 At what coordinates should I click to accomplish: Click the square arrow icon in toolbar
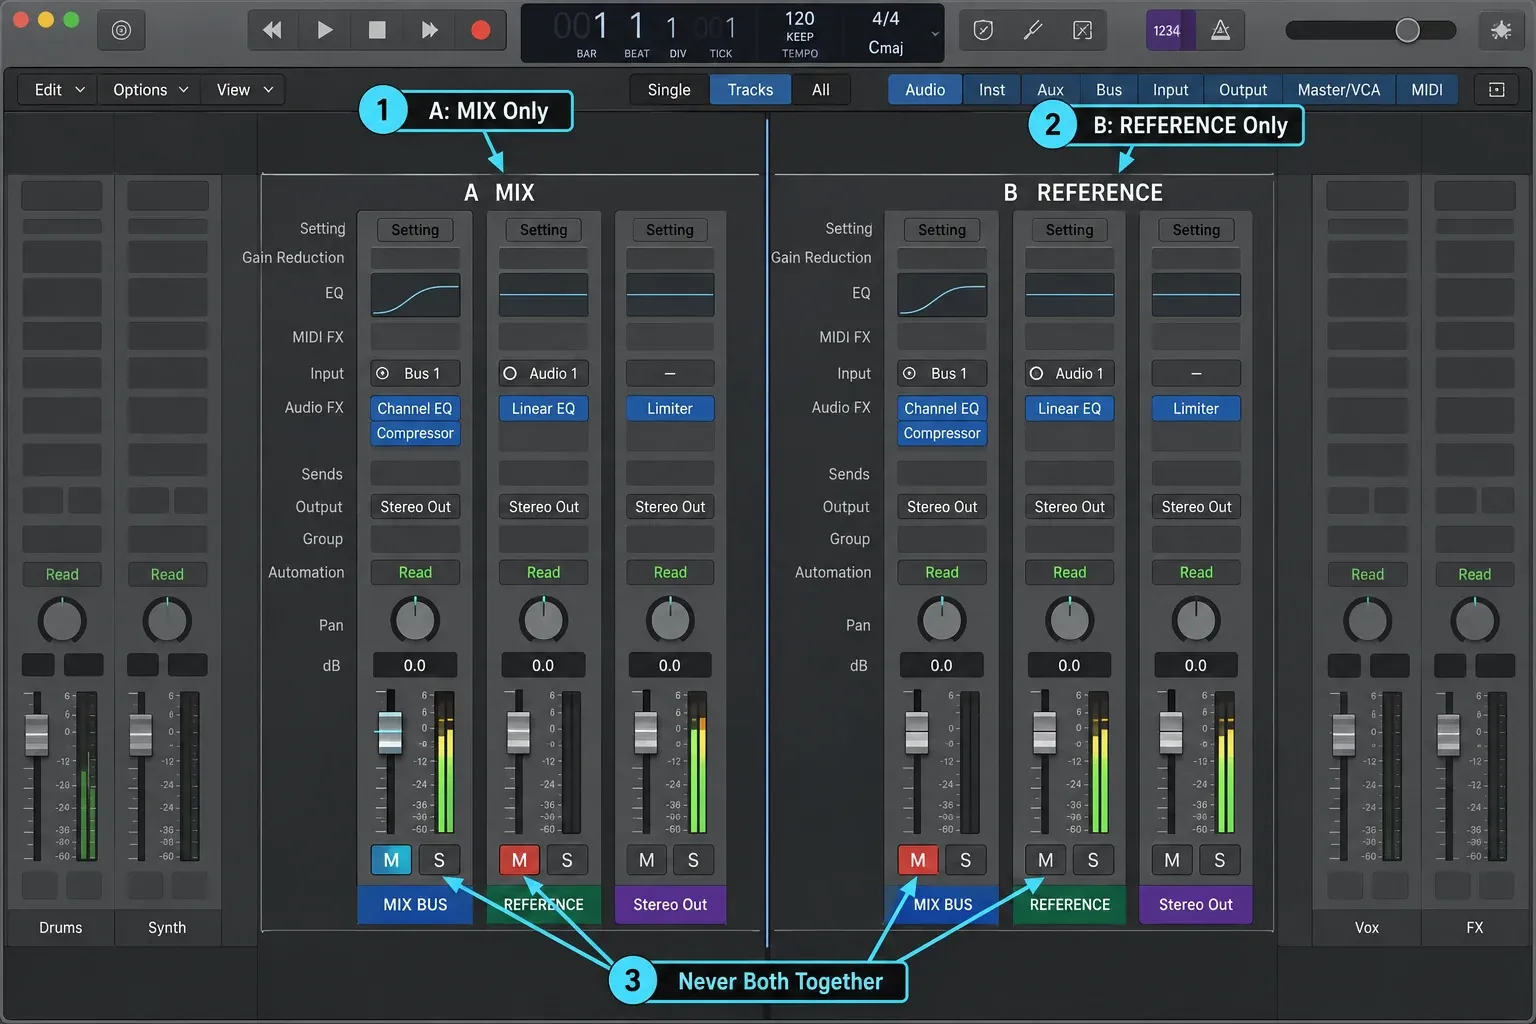pyautogui.click(x=1082, y=30)
